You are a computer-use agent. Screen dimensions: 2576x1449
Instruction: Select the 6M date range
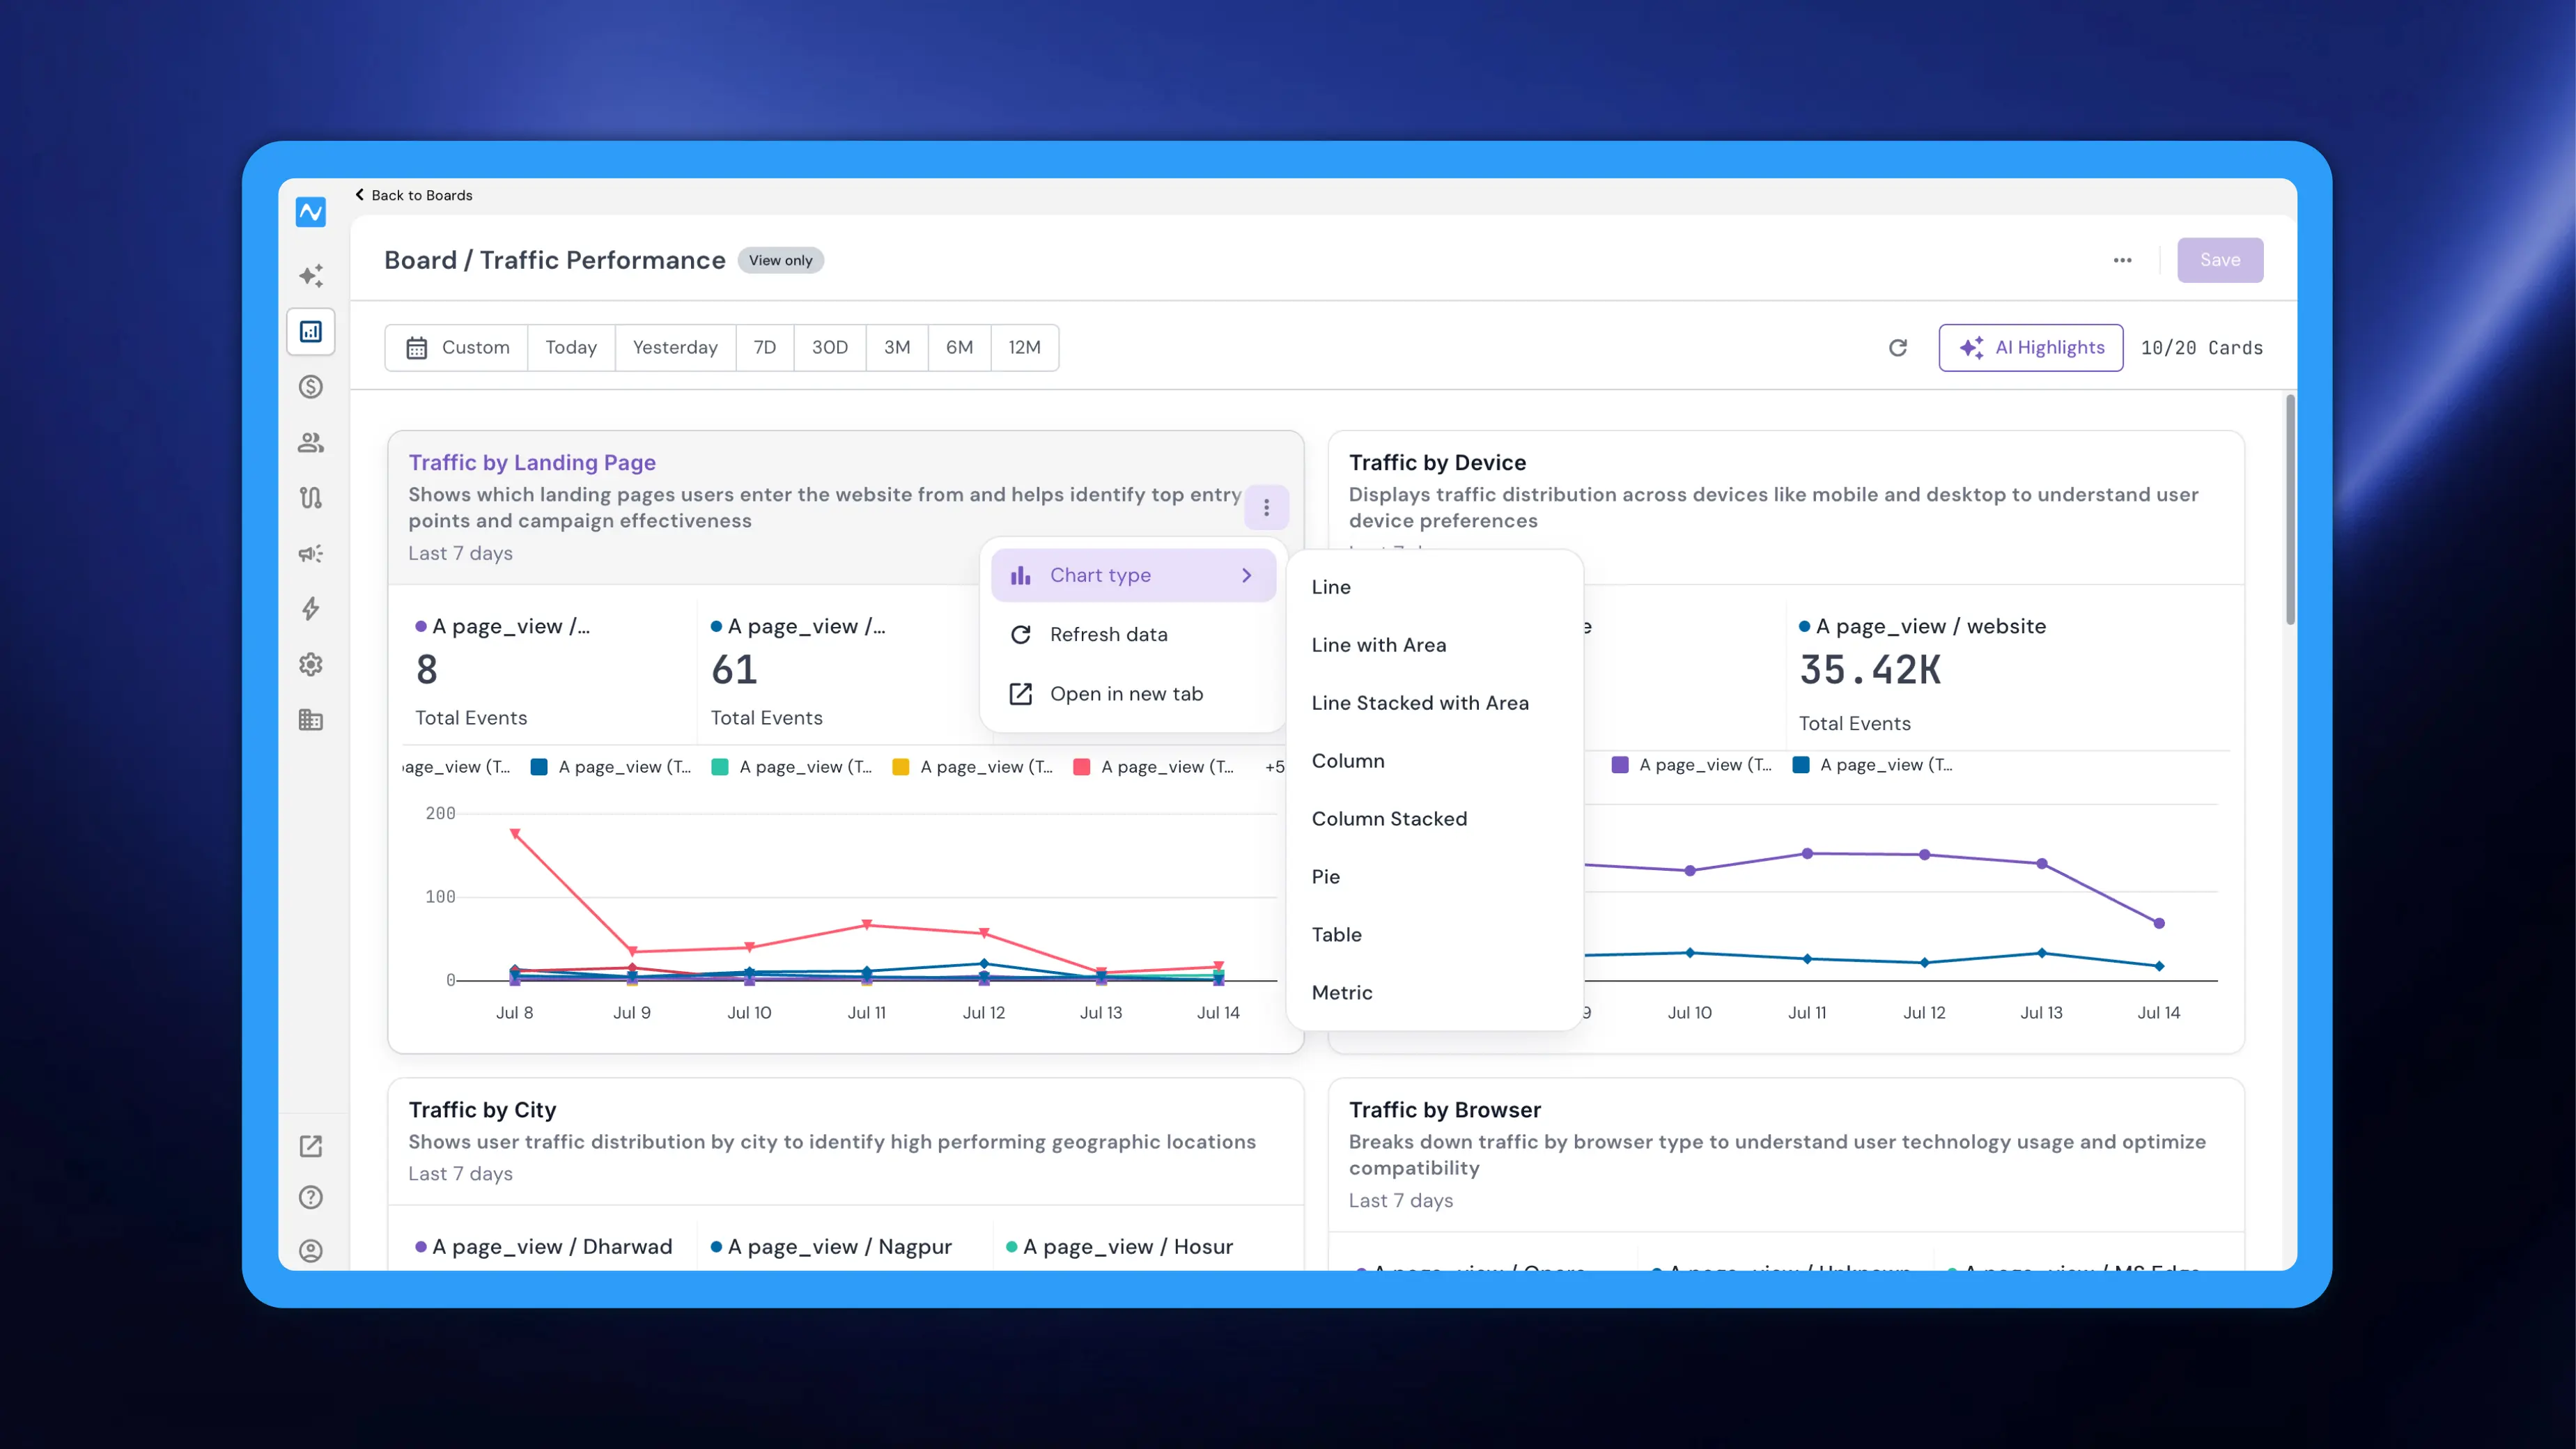pyautogui.click(x=960, y=347)
